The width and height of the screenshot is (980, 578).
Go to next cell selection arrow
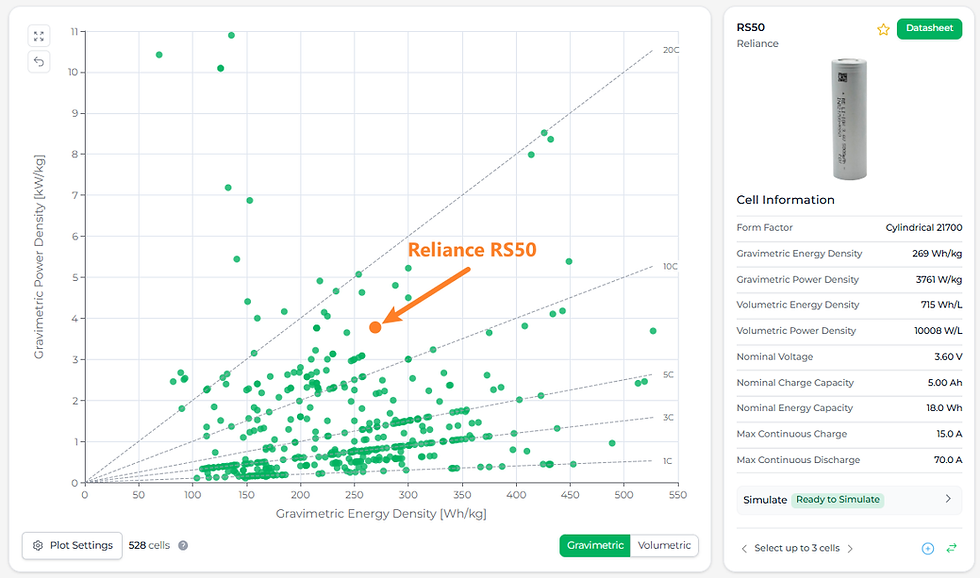pyautogui.click(x=850, y=549)
